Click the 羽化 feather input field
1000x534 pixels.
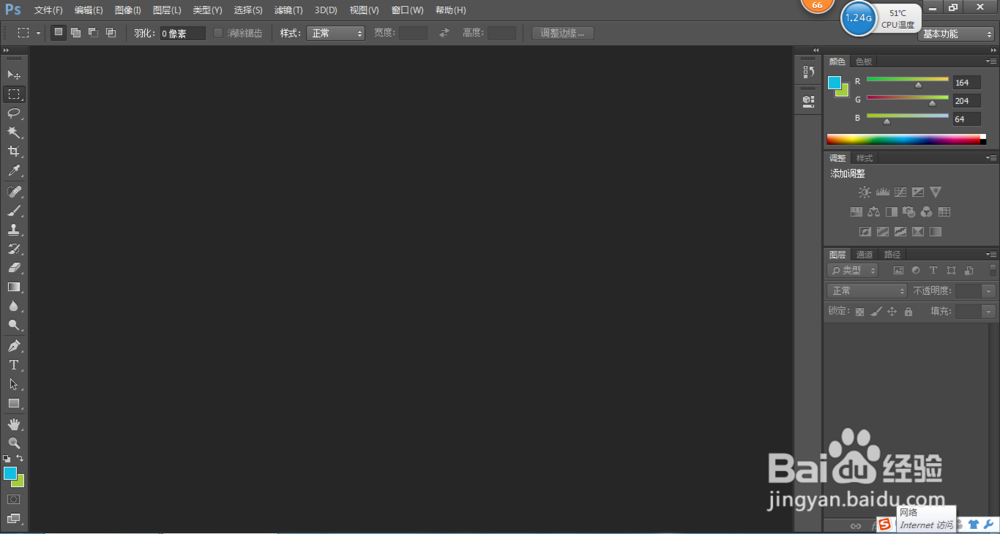pos(182,33)
